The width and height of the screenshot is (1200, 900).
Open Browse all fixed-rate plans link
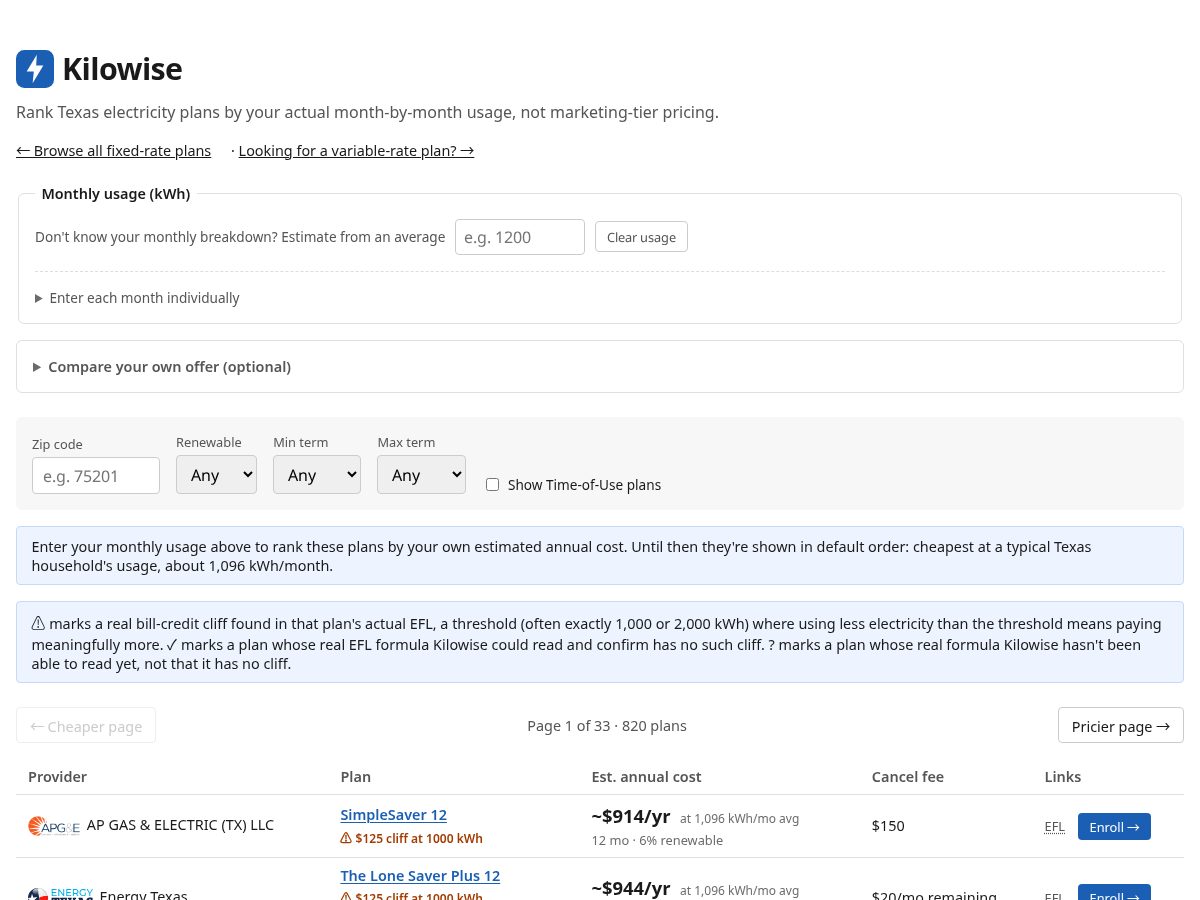point(114,151)
